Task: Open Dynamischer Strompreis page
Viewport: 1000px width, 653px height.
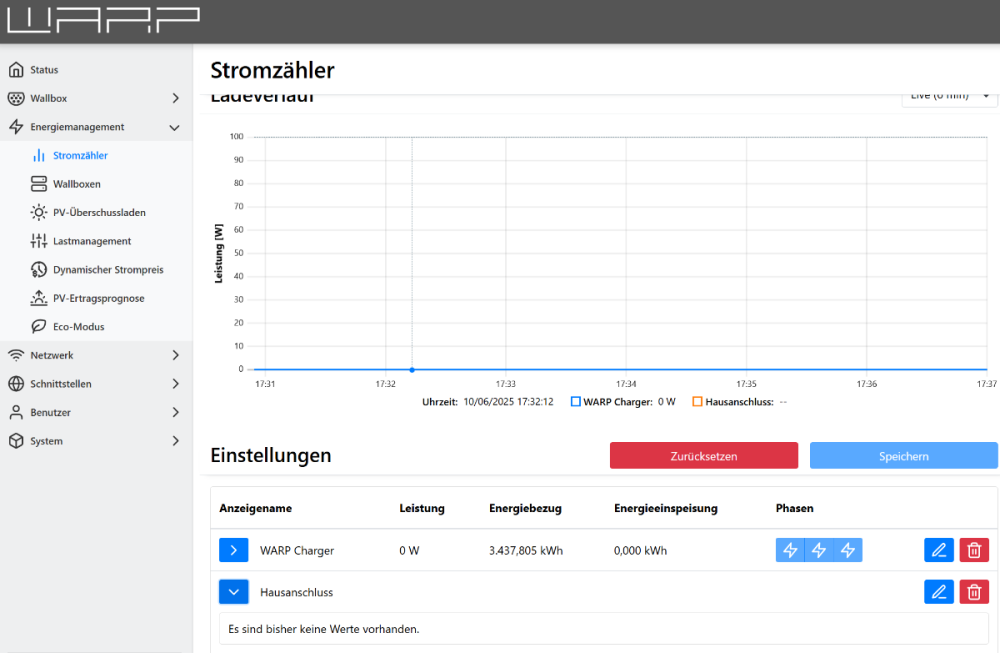Action: click(107, 270)
